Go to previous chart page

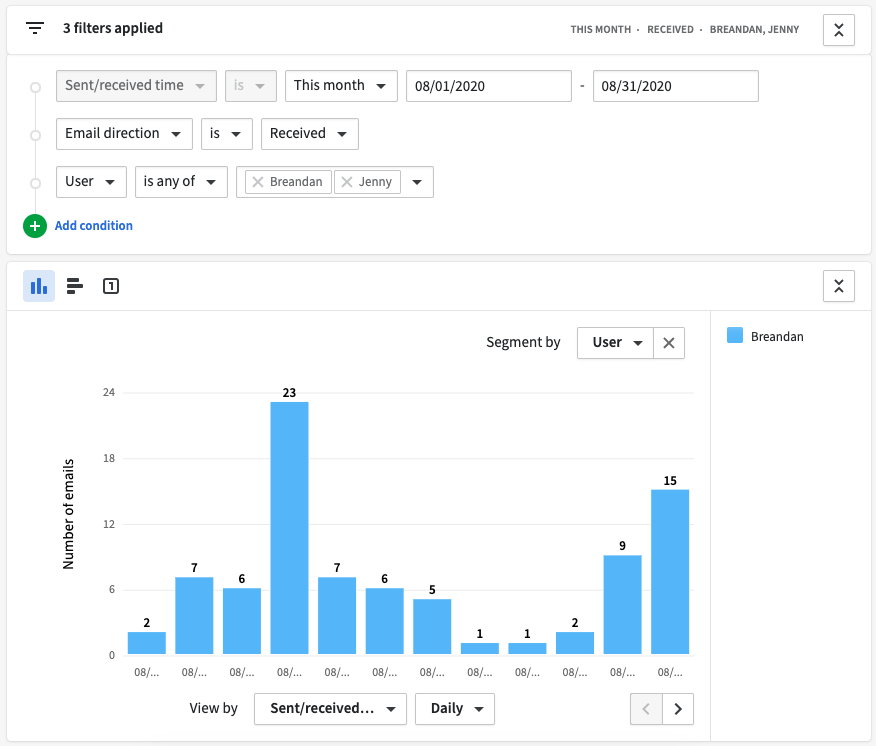click(x=646, y=709)
